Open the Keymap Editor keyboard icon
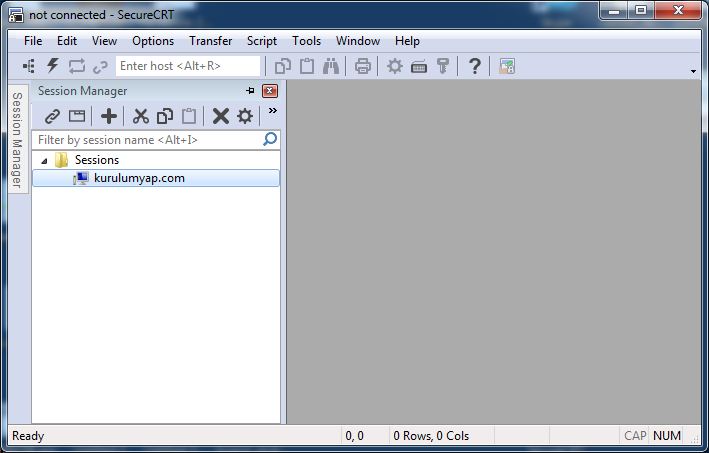Screen dimensions: 709x453 (419, 67)
